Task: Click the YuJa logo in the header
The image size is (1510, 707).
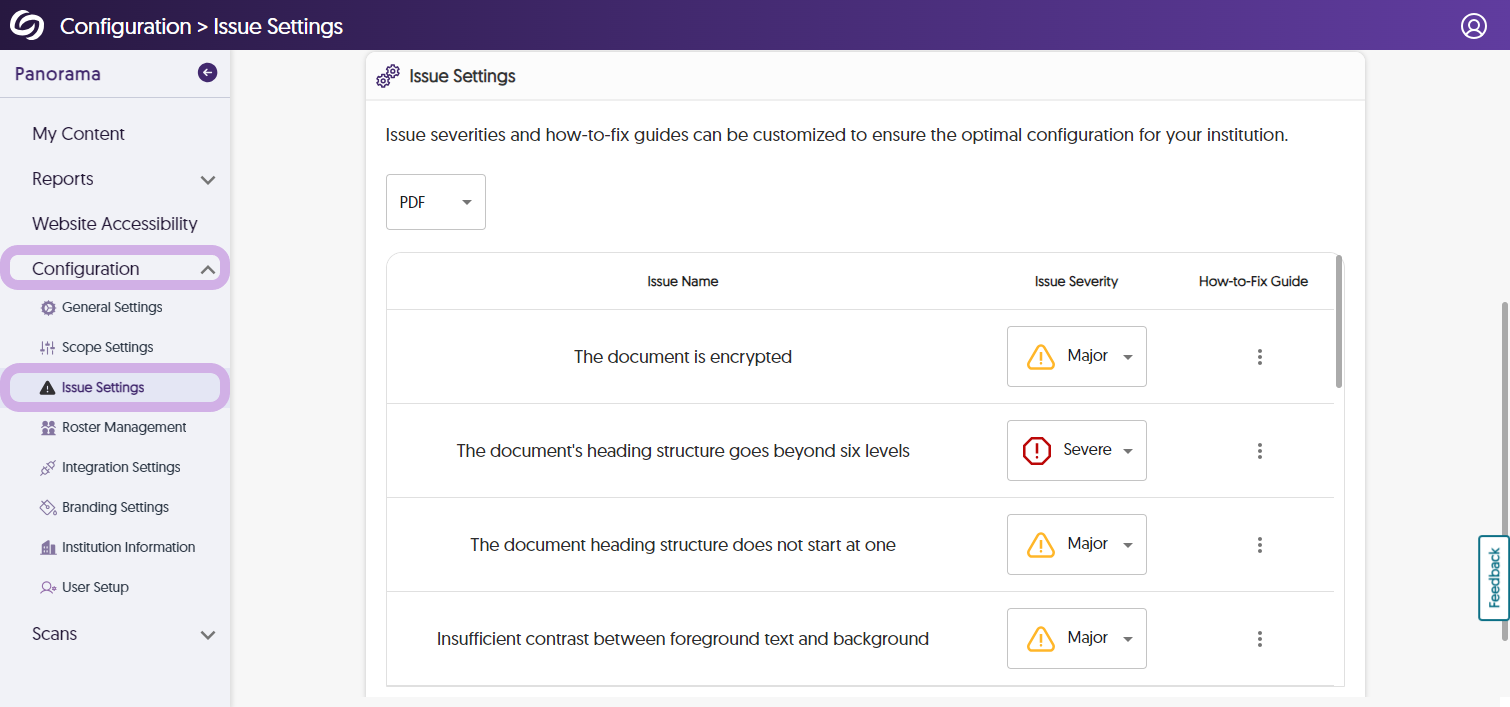Action: (x=27, y=25)
